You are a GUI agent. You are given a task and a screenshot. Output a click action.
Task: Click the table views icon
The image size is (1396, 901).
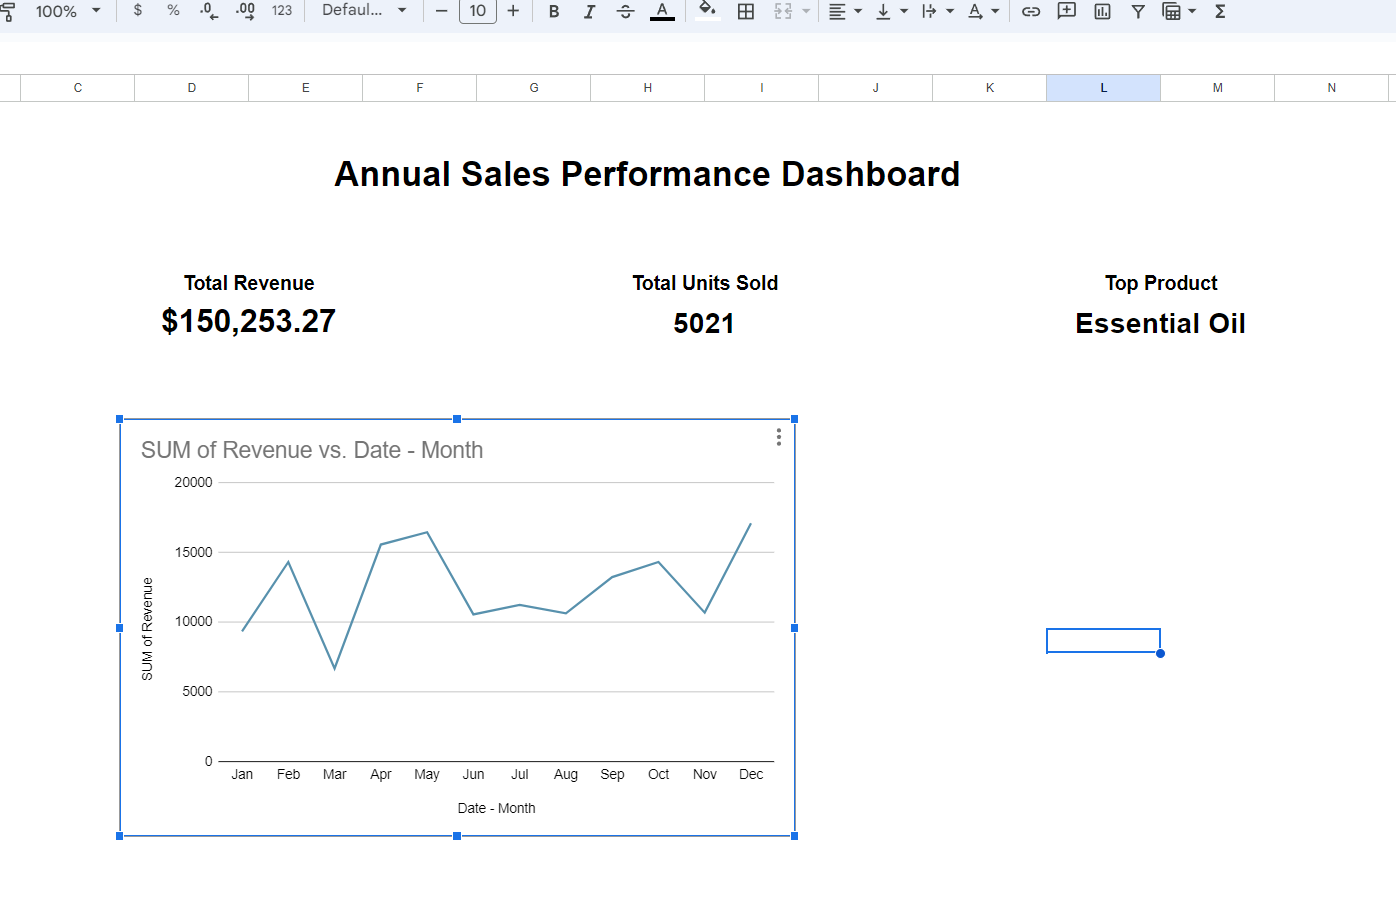coord(1171,11)
